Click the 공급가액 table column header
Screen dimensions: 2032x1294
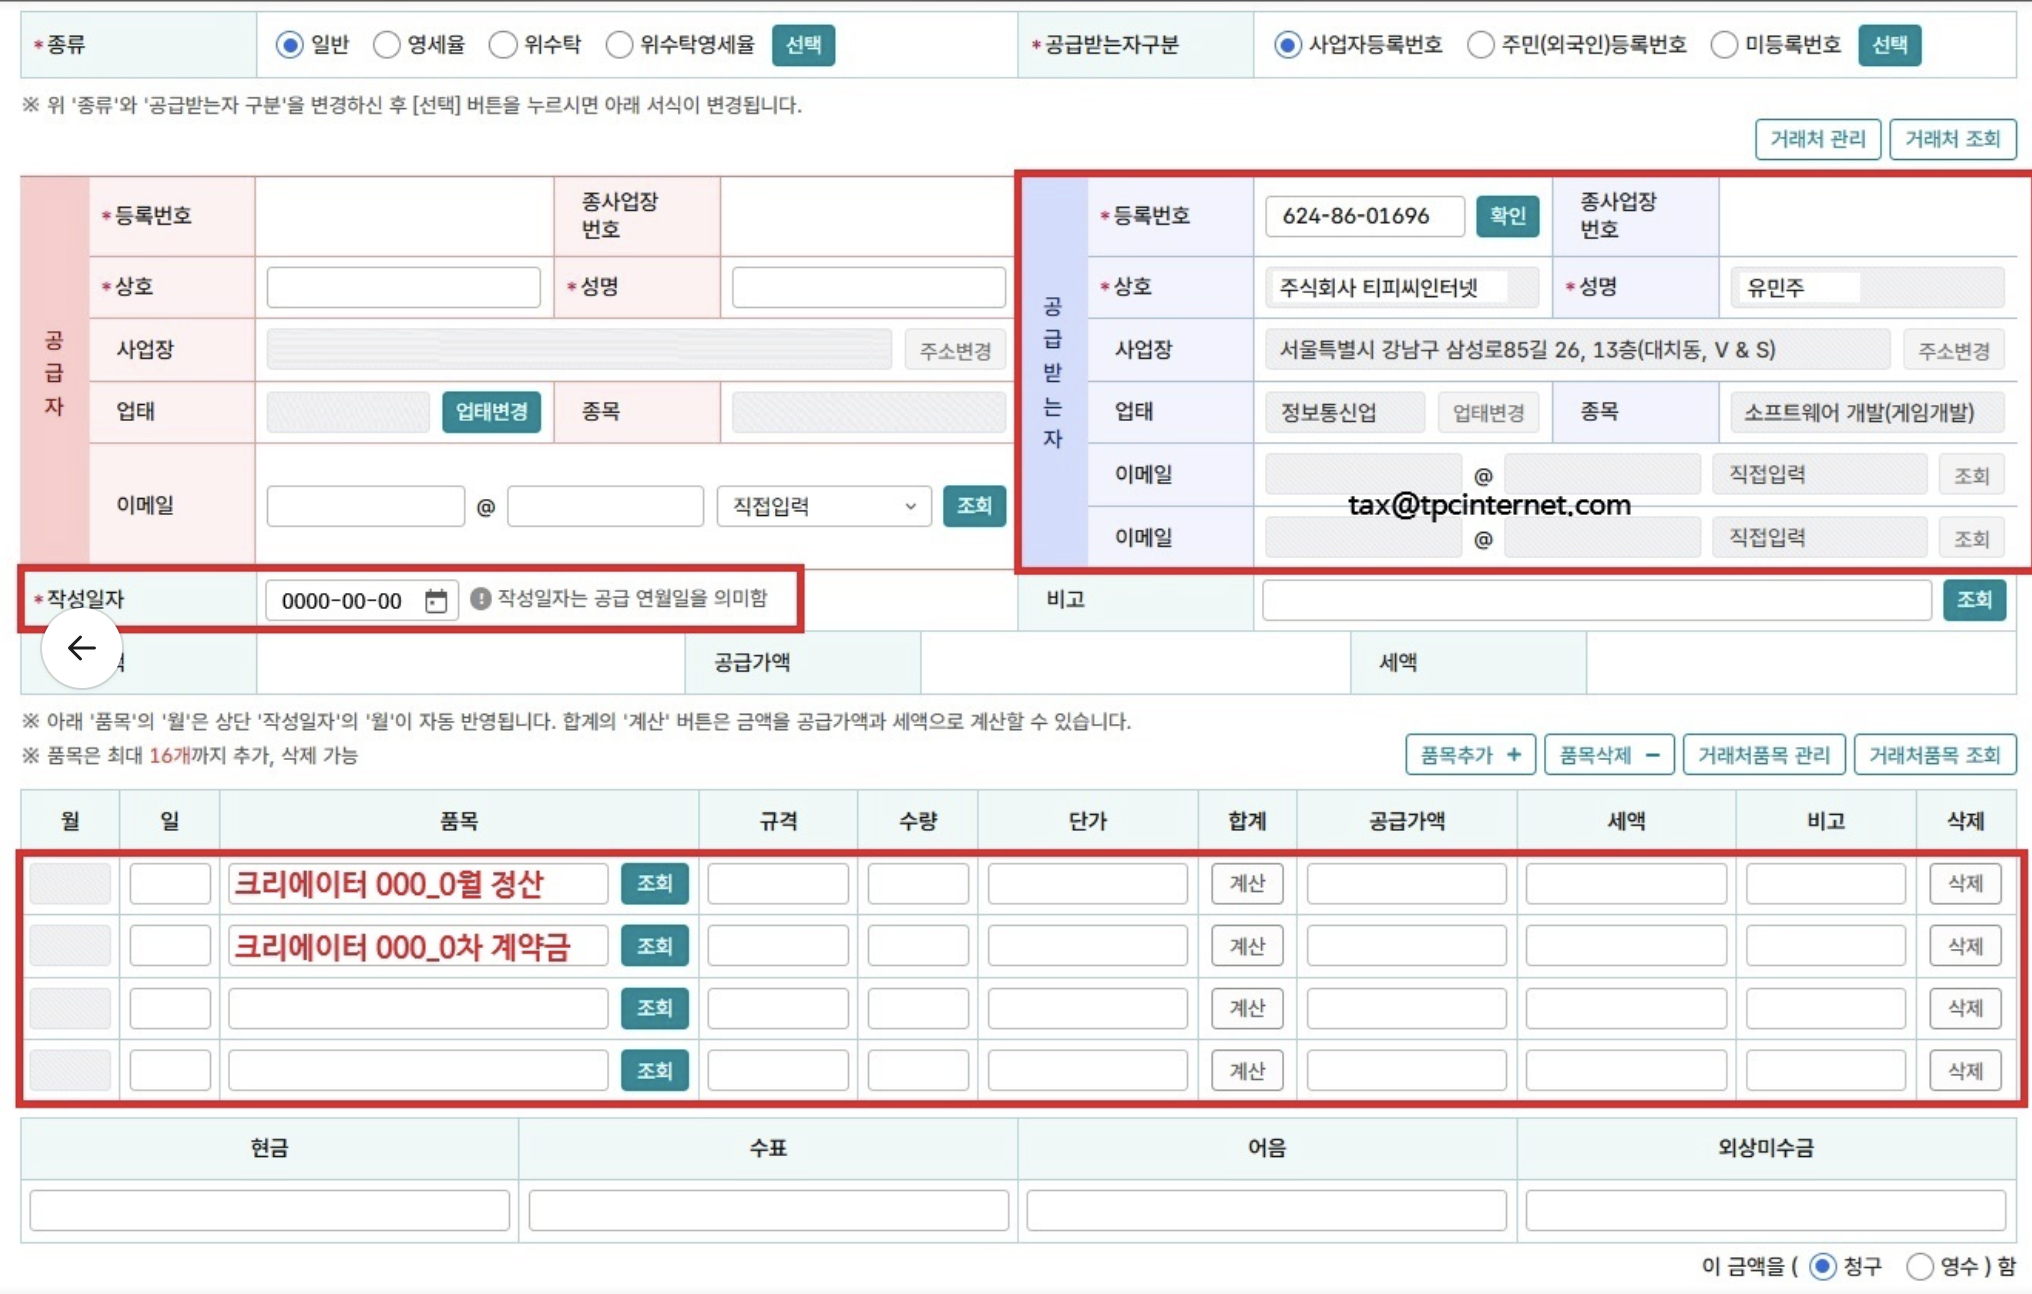coord(1407,821)
